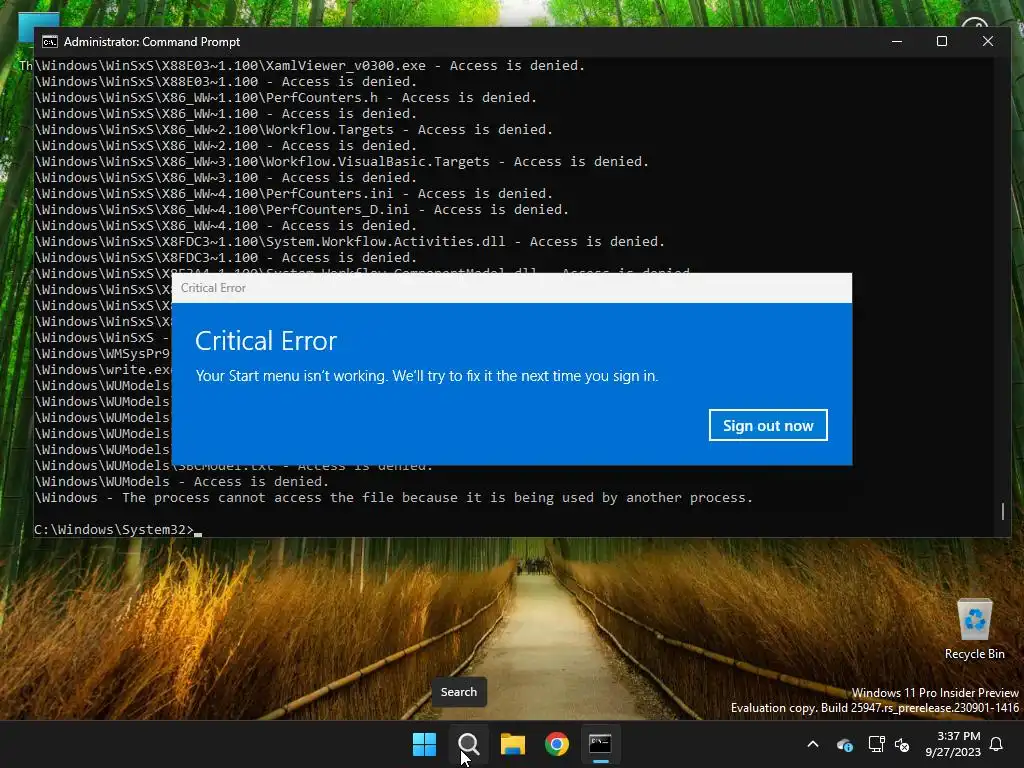Open the notification bell
The image size is (1024, 768).
[997, 744]
